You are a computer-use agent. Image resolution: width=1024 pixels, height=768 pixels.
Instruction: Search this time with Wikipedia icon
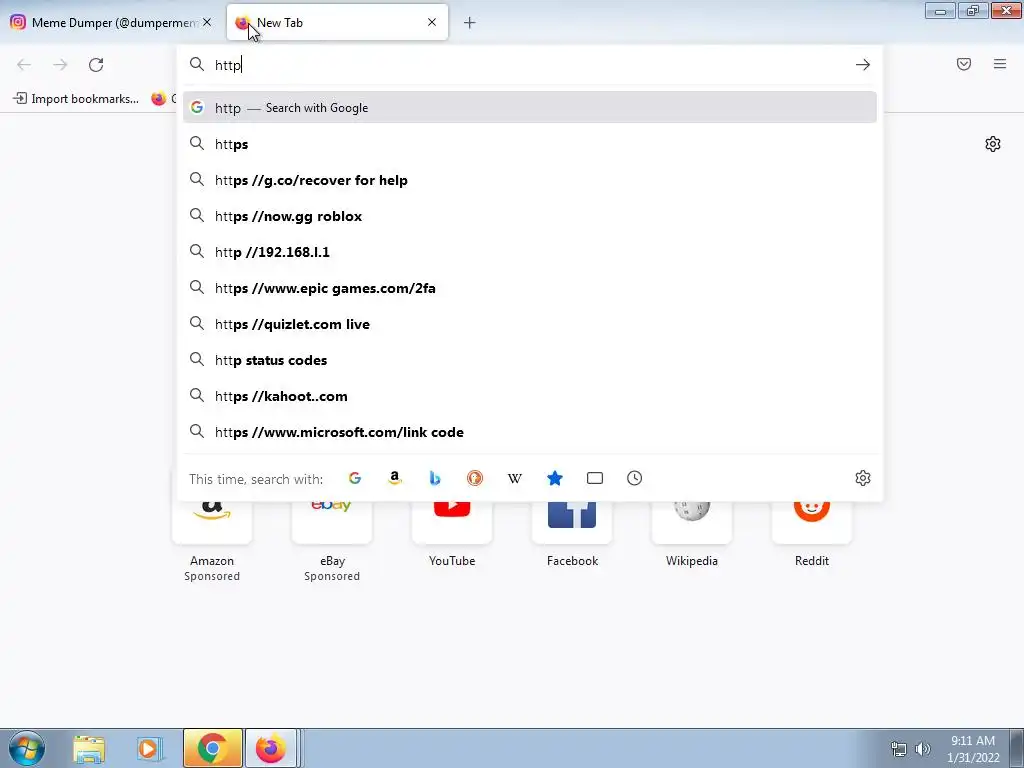point(515,478)
